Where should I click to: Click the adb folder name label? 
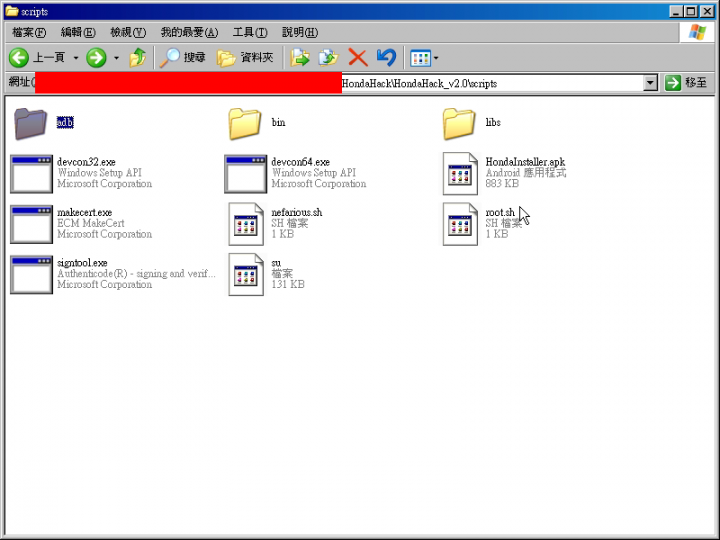coord(65,122)
